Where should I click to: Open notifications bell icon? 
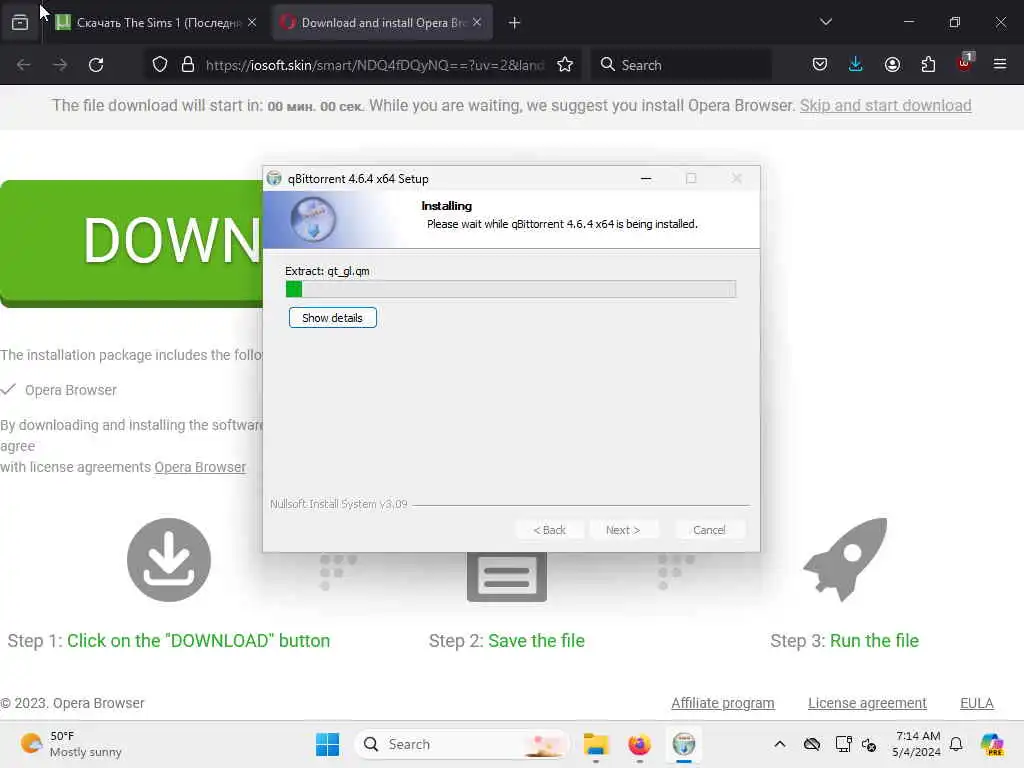point(956,744)
